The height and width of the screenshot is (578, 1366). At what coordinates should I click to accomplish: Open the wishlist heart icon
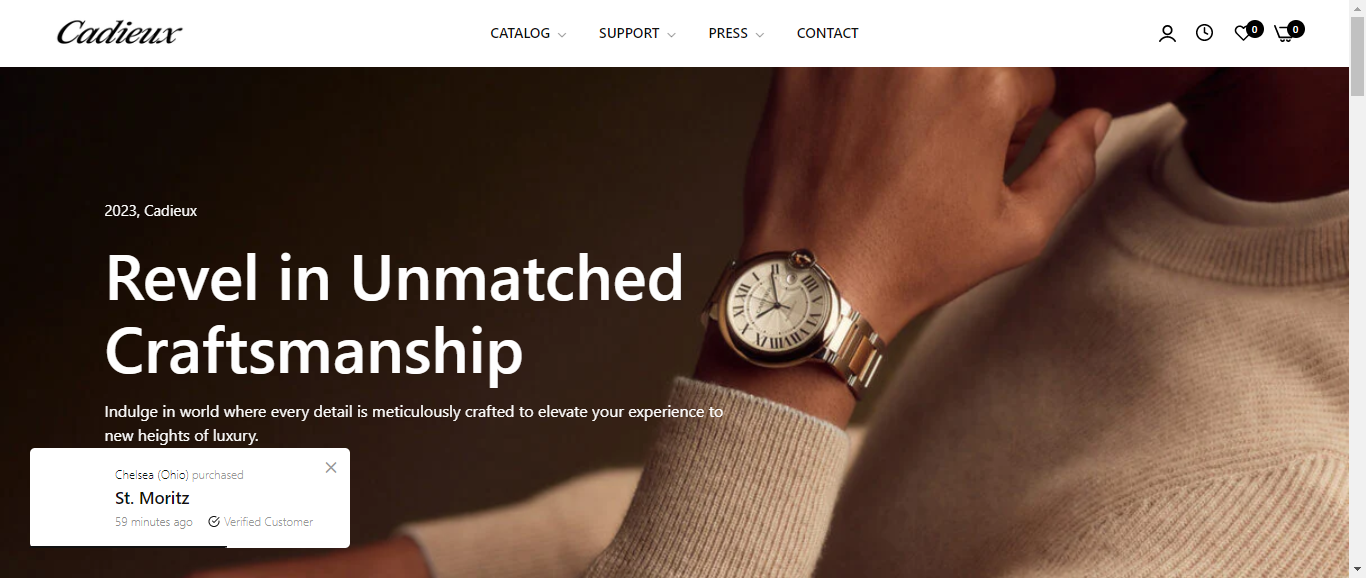pyautogui.click(x=1243, y=34)
